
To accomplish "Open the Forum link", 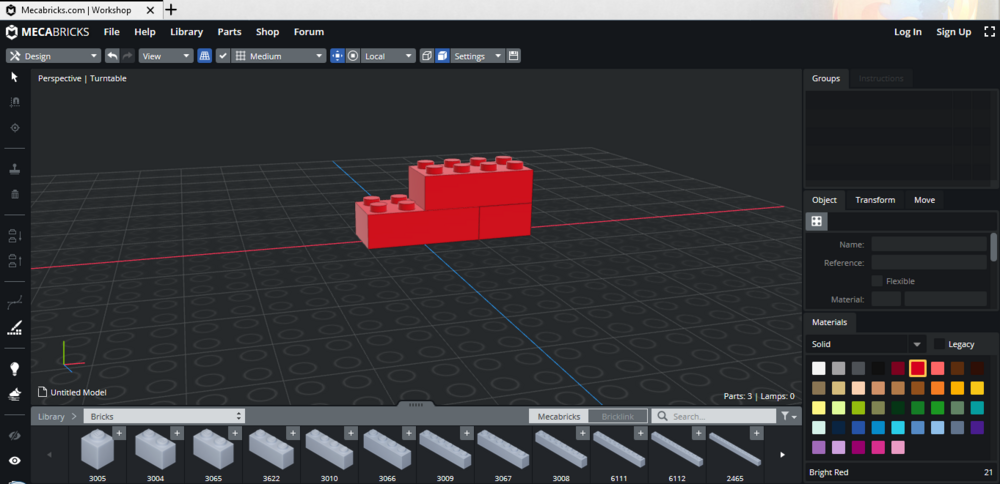I will pos(309,32).
